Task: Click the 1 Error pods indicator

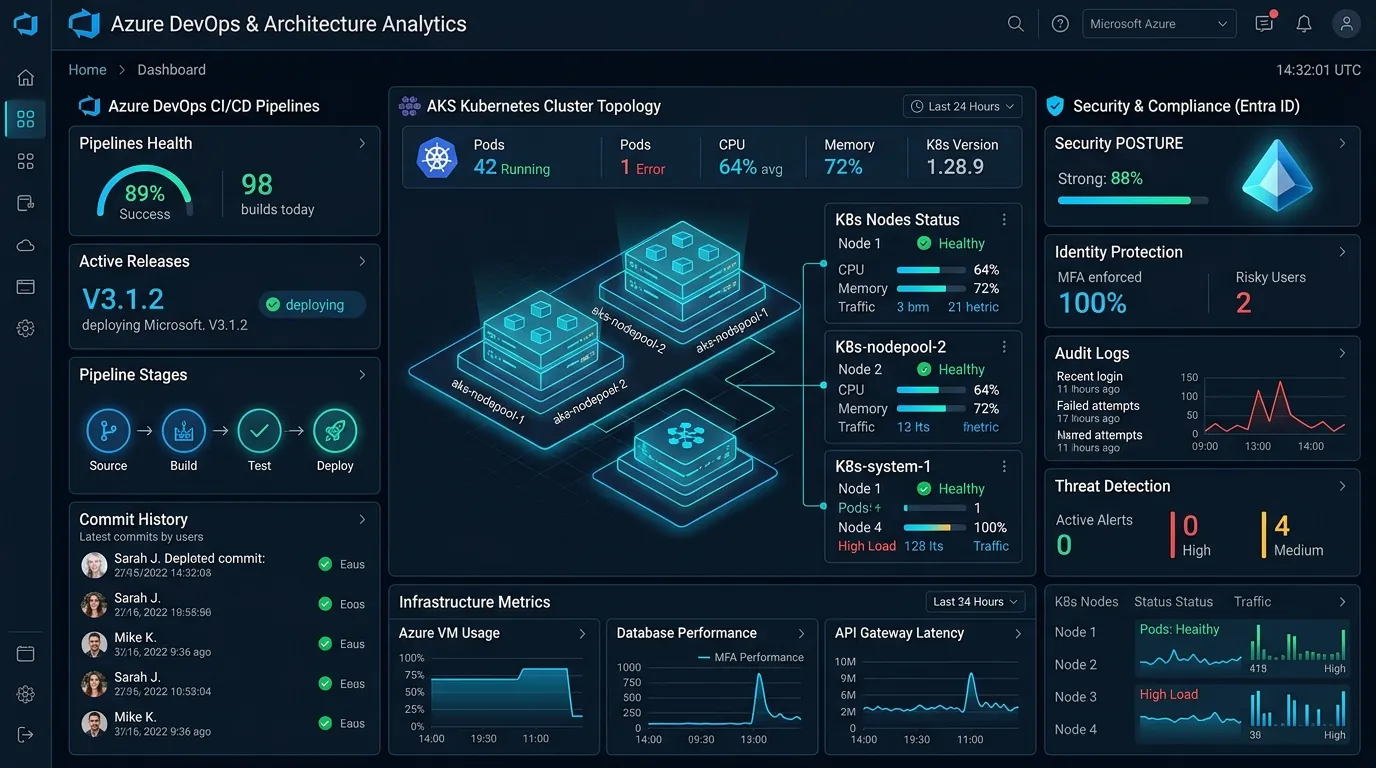Action: pyautogui.click(x=642, y=168)
